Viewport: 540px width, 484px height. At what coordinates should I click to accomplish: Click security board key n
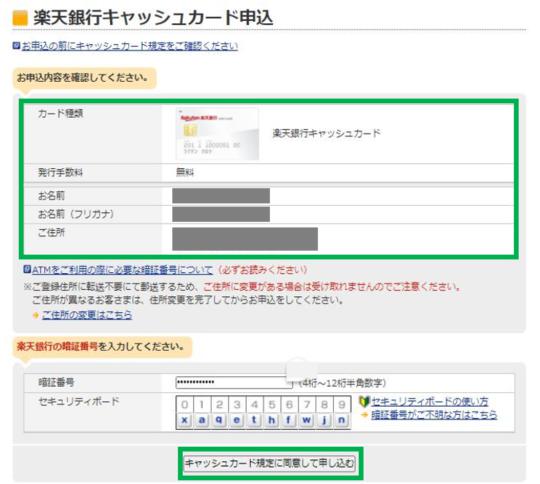pyautogui.click(x=342, y=420)
